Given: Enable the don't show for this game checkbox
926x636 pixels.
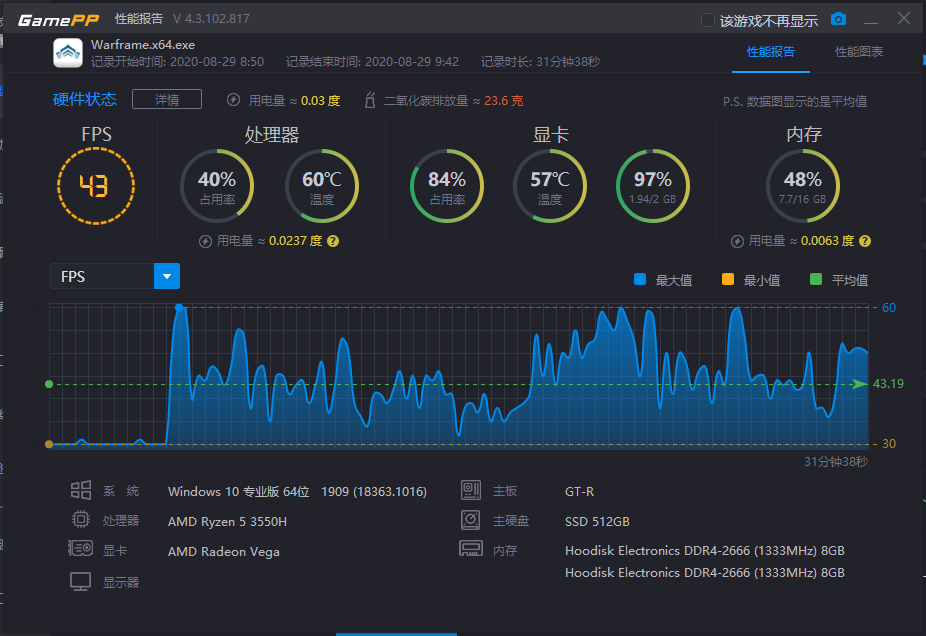Looking at the screenshot, I should click(x=707, y=20).
